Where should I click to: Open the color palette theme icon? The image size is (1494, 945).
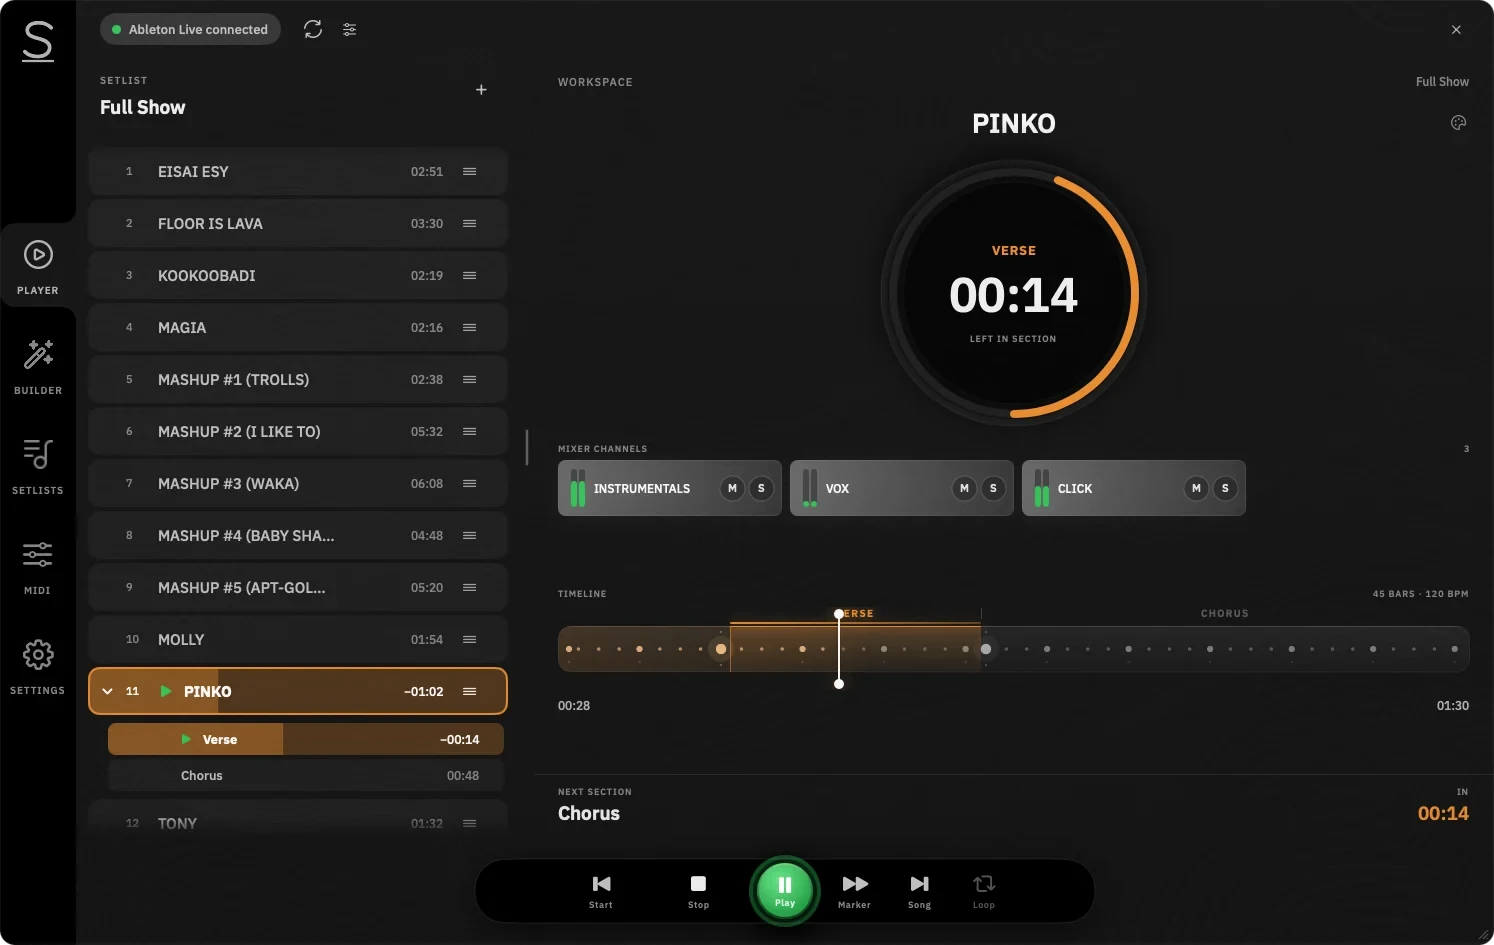[x=1458, y=123]
